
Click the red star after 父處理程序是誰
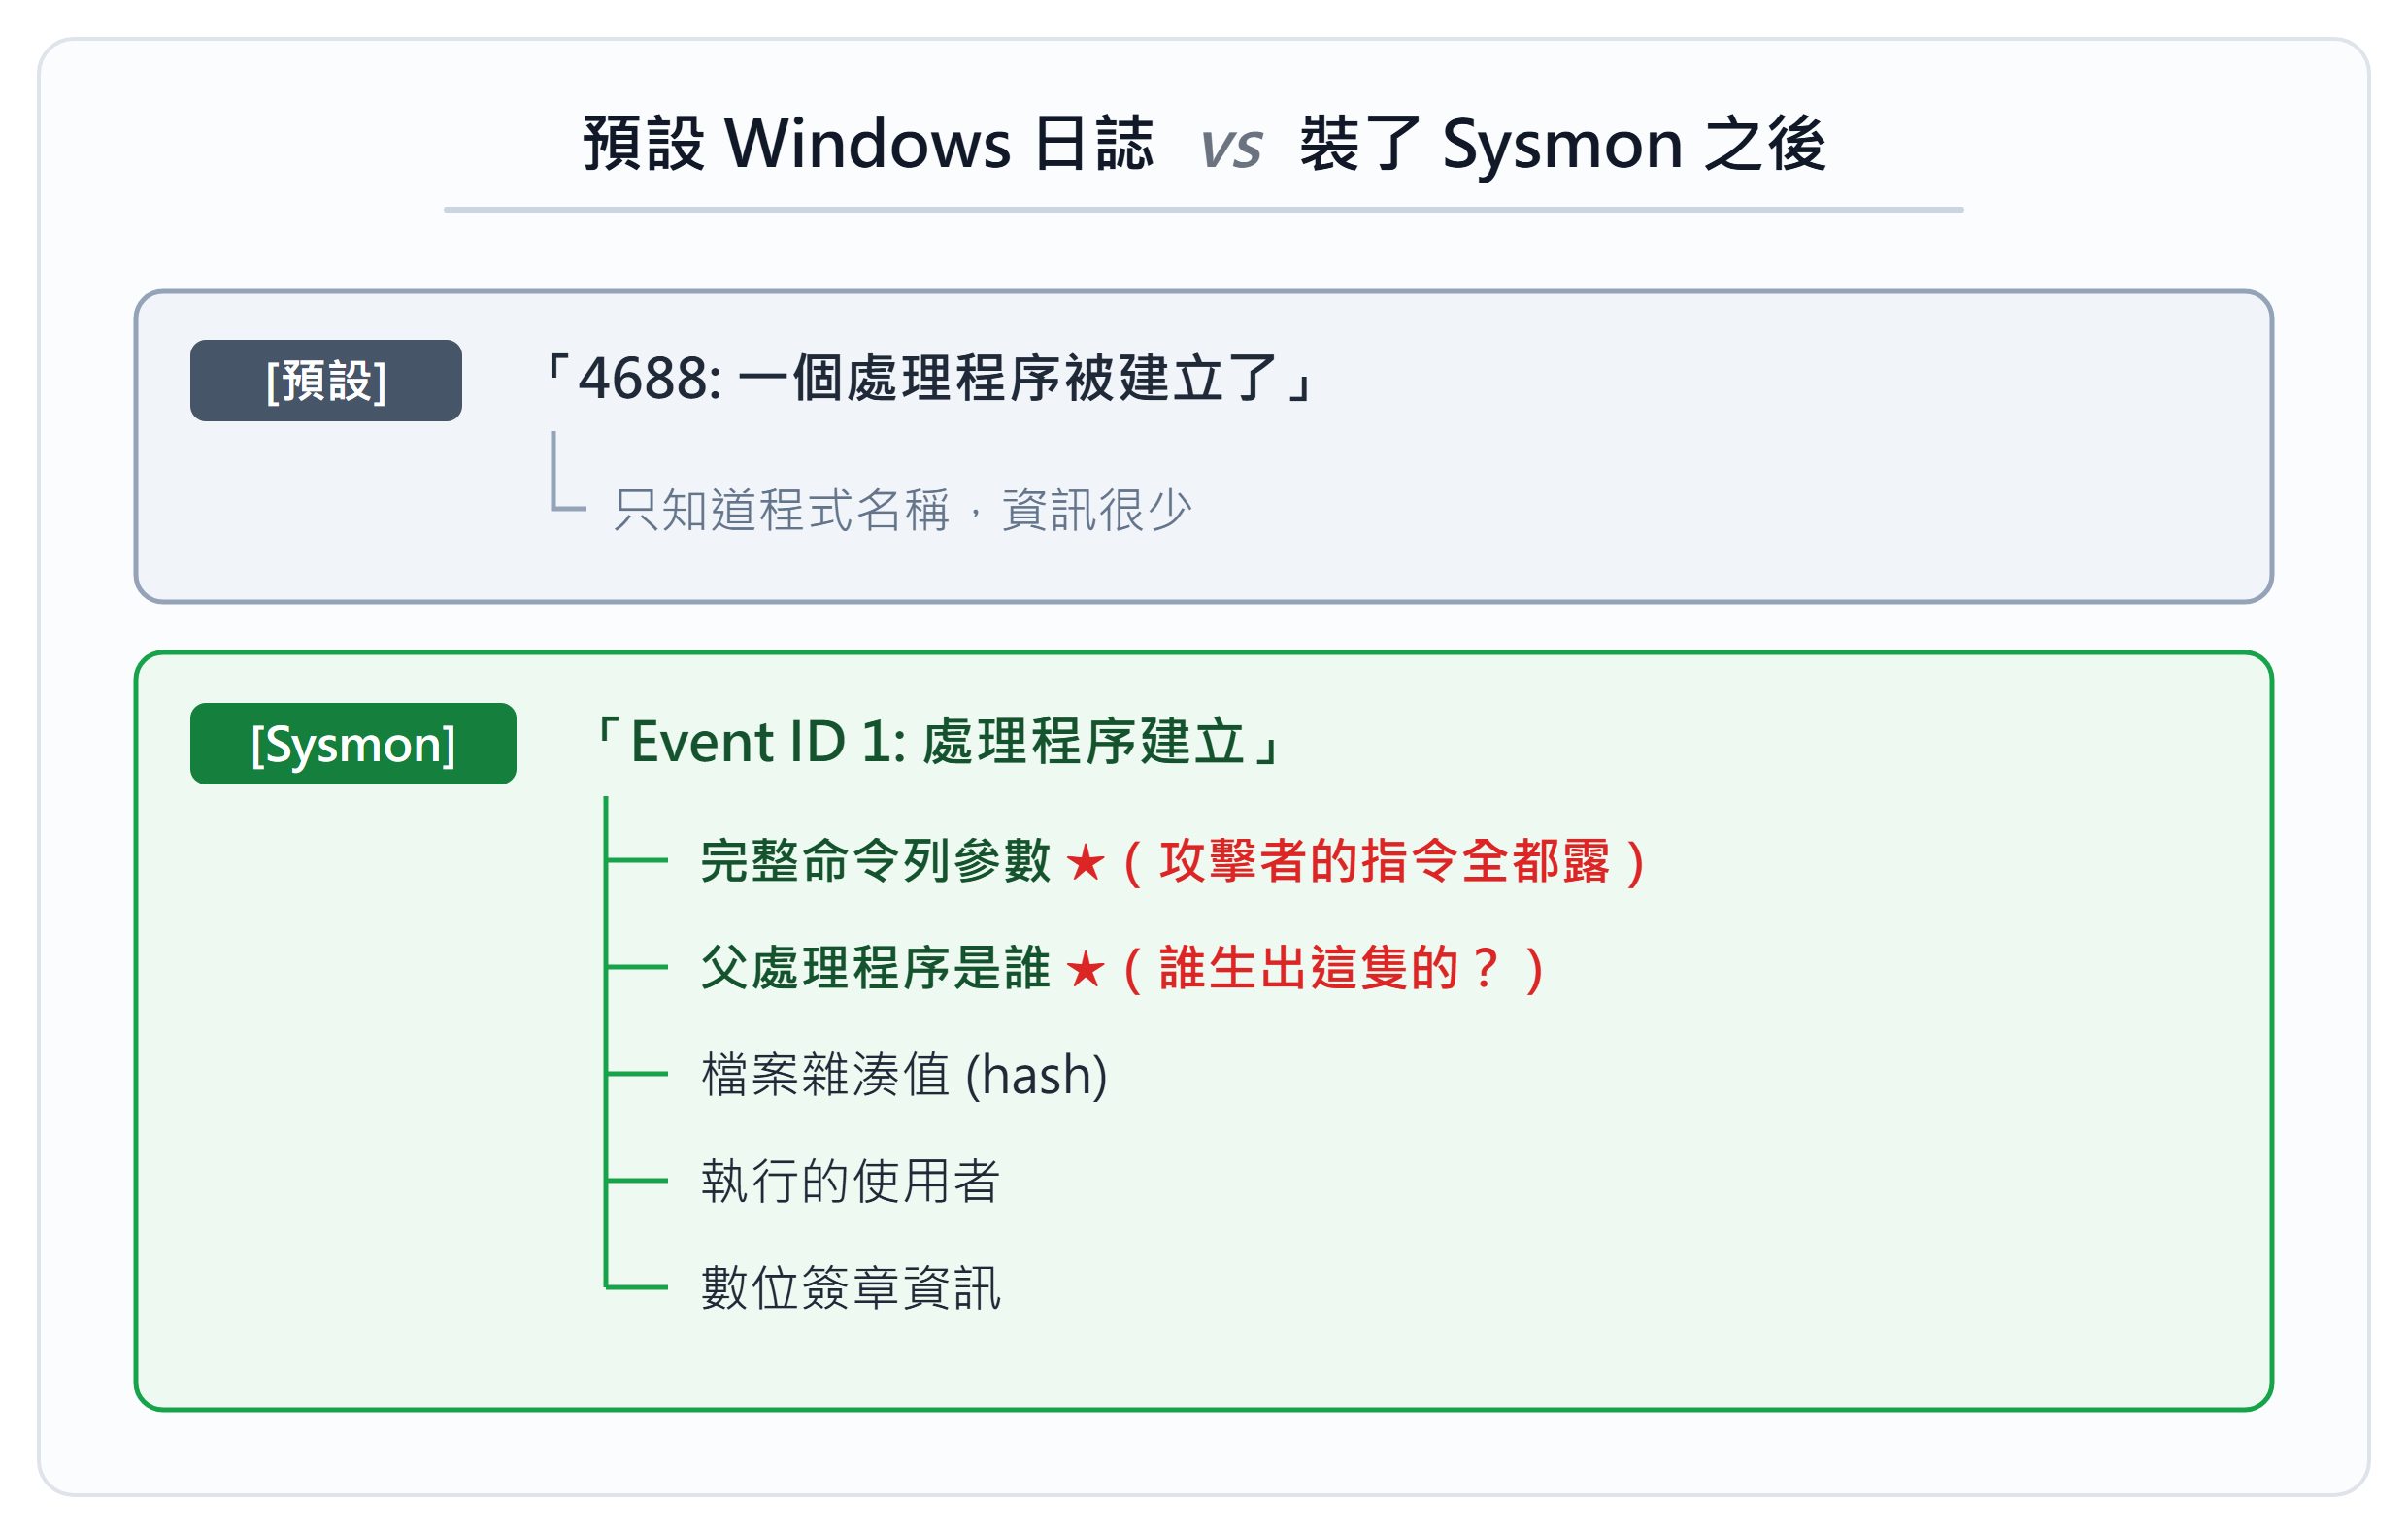(x=1085, y=969)
